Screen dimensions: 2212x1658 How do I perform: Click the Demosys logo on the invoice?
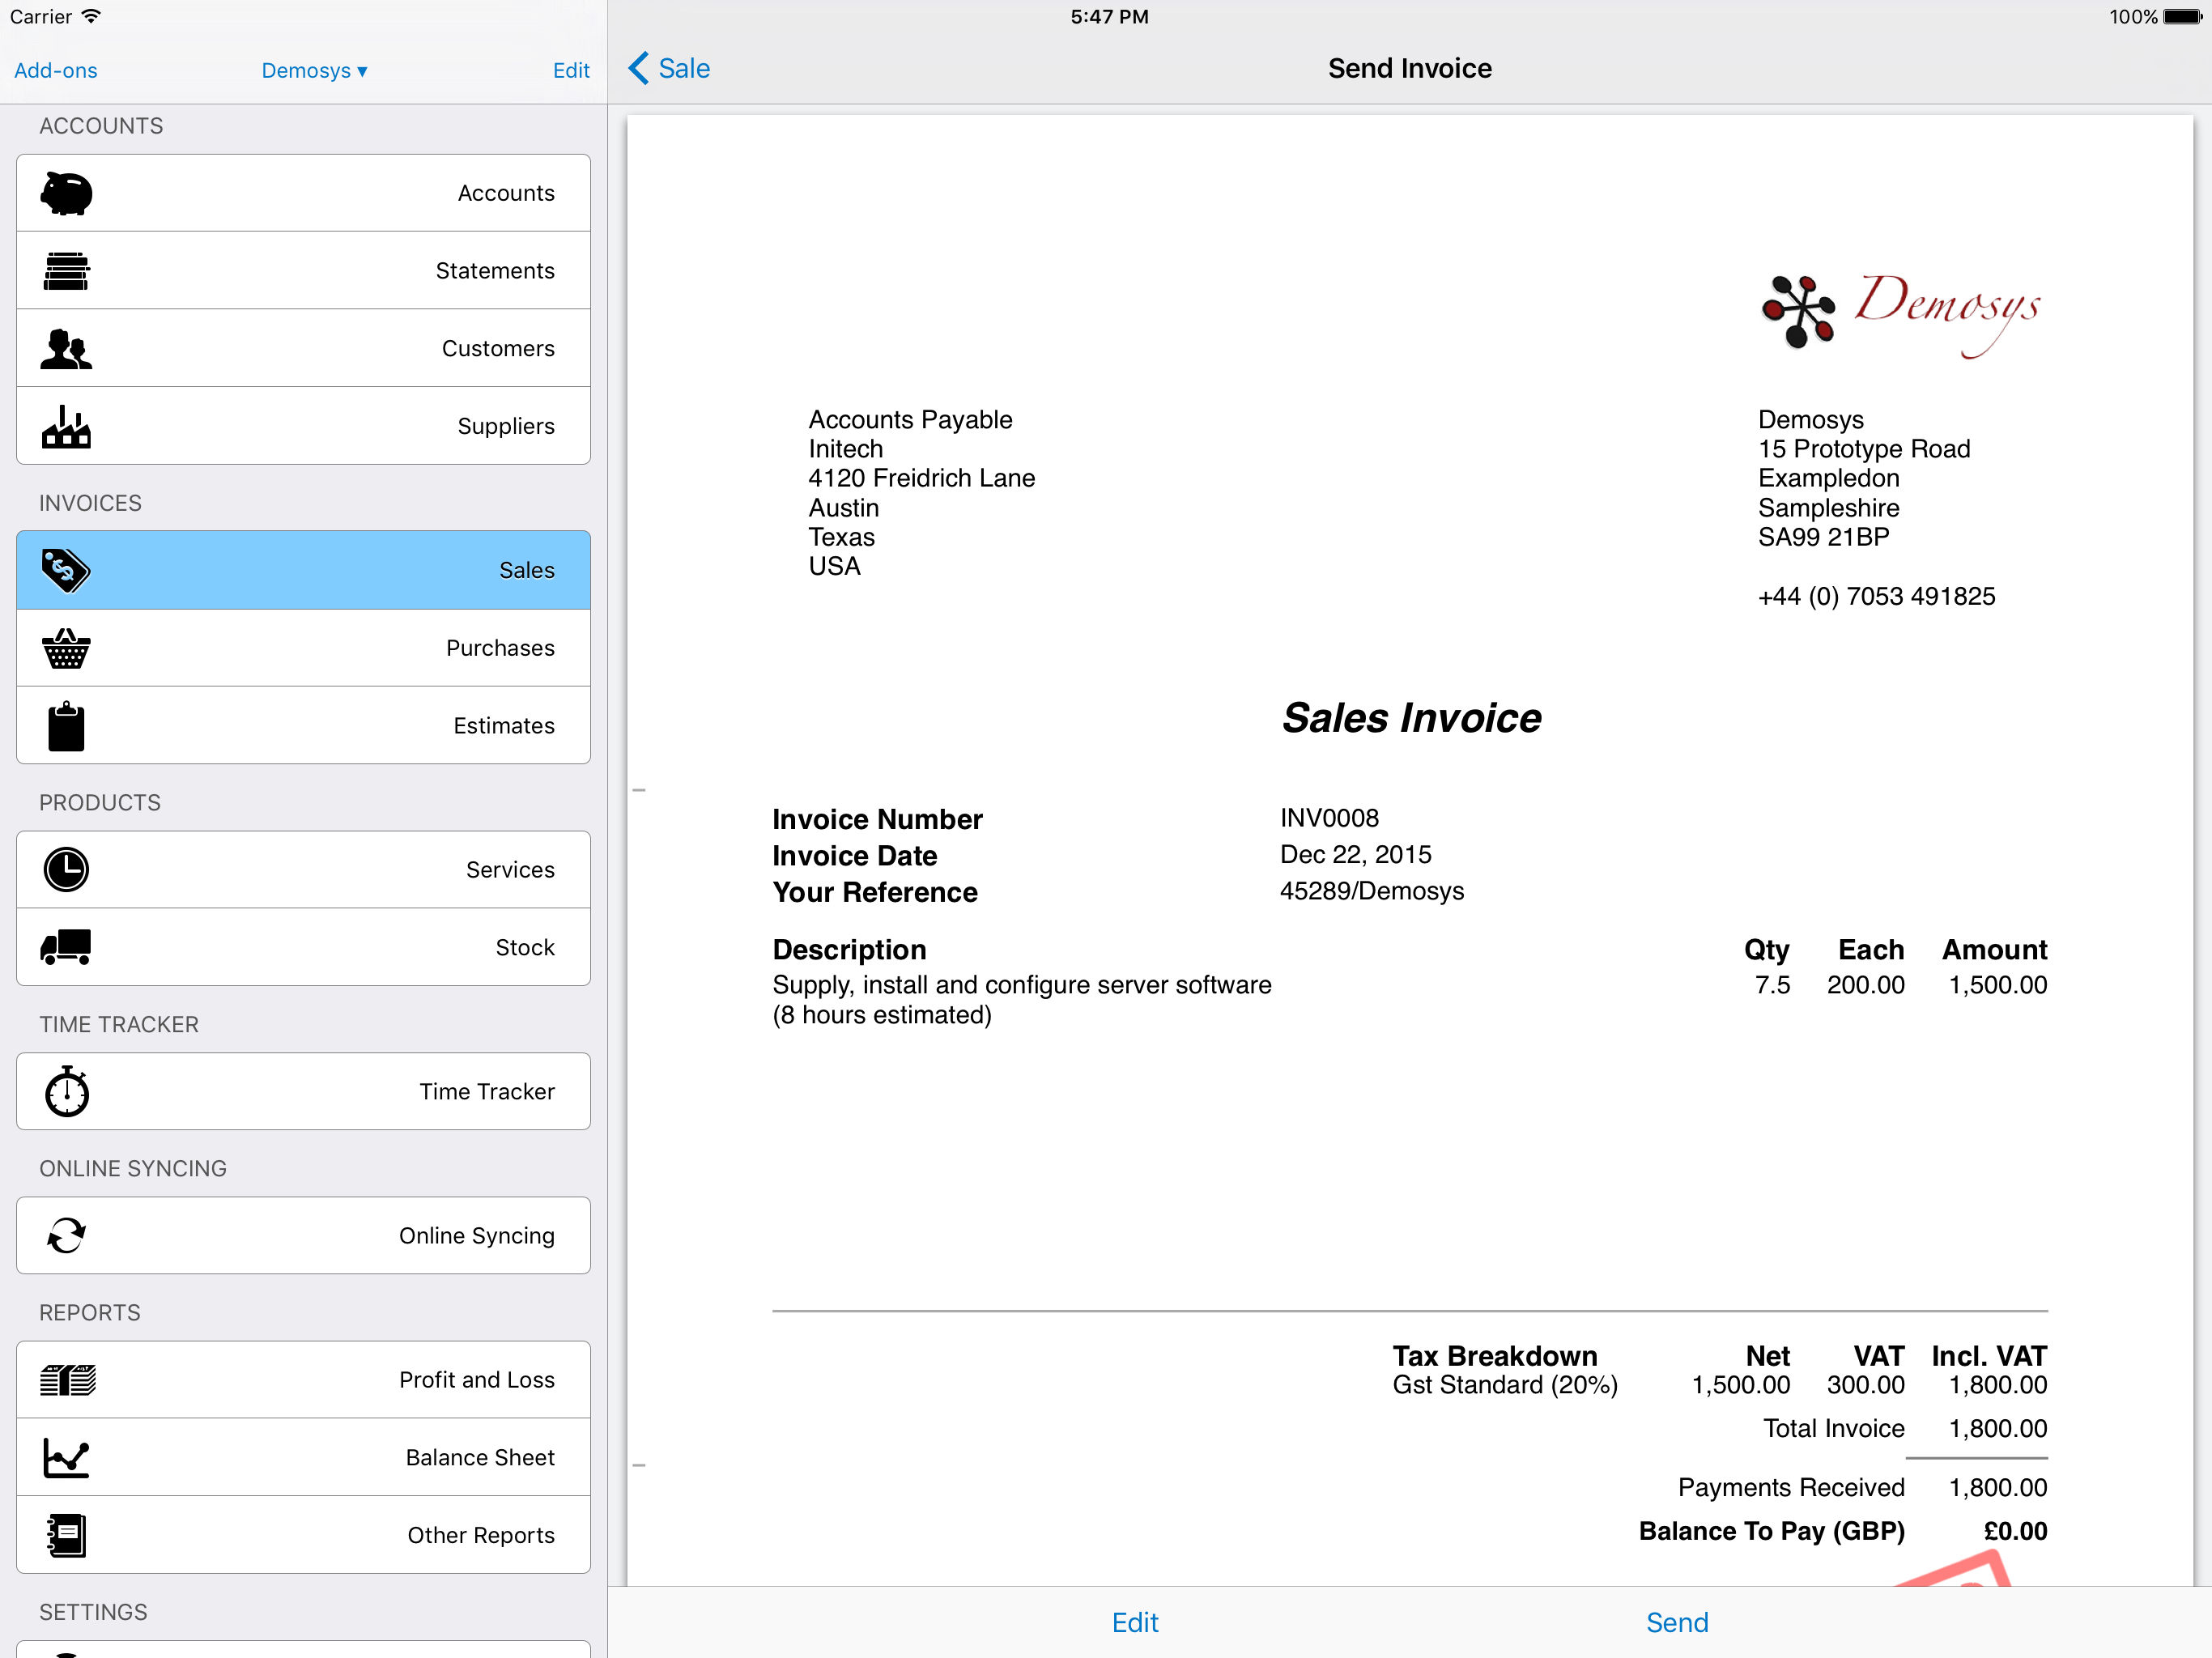point(1900,310)
